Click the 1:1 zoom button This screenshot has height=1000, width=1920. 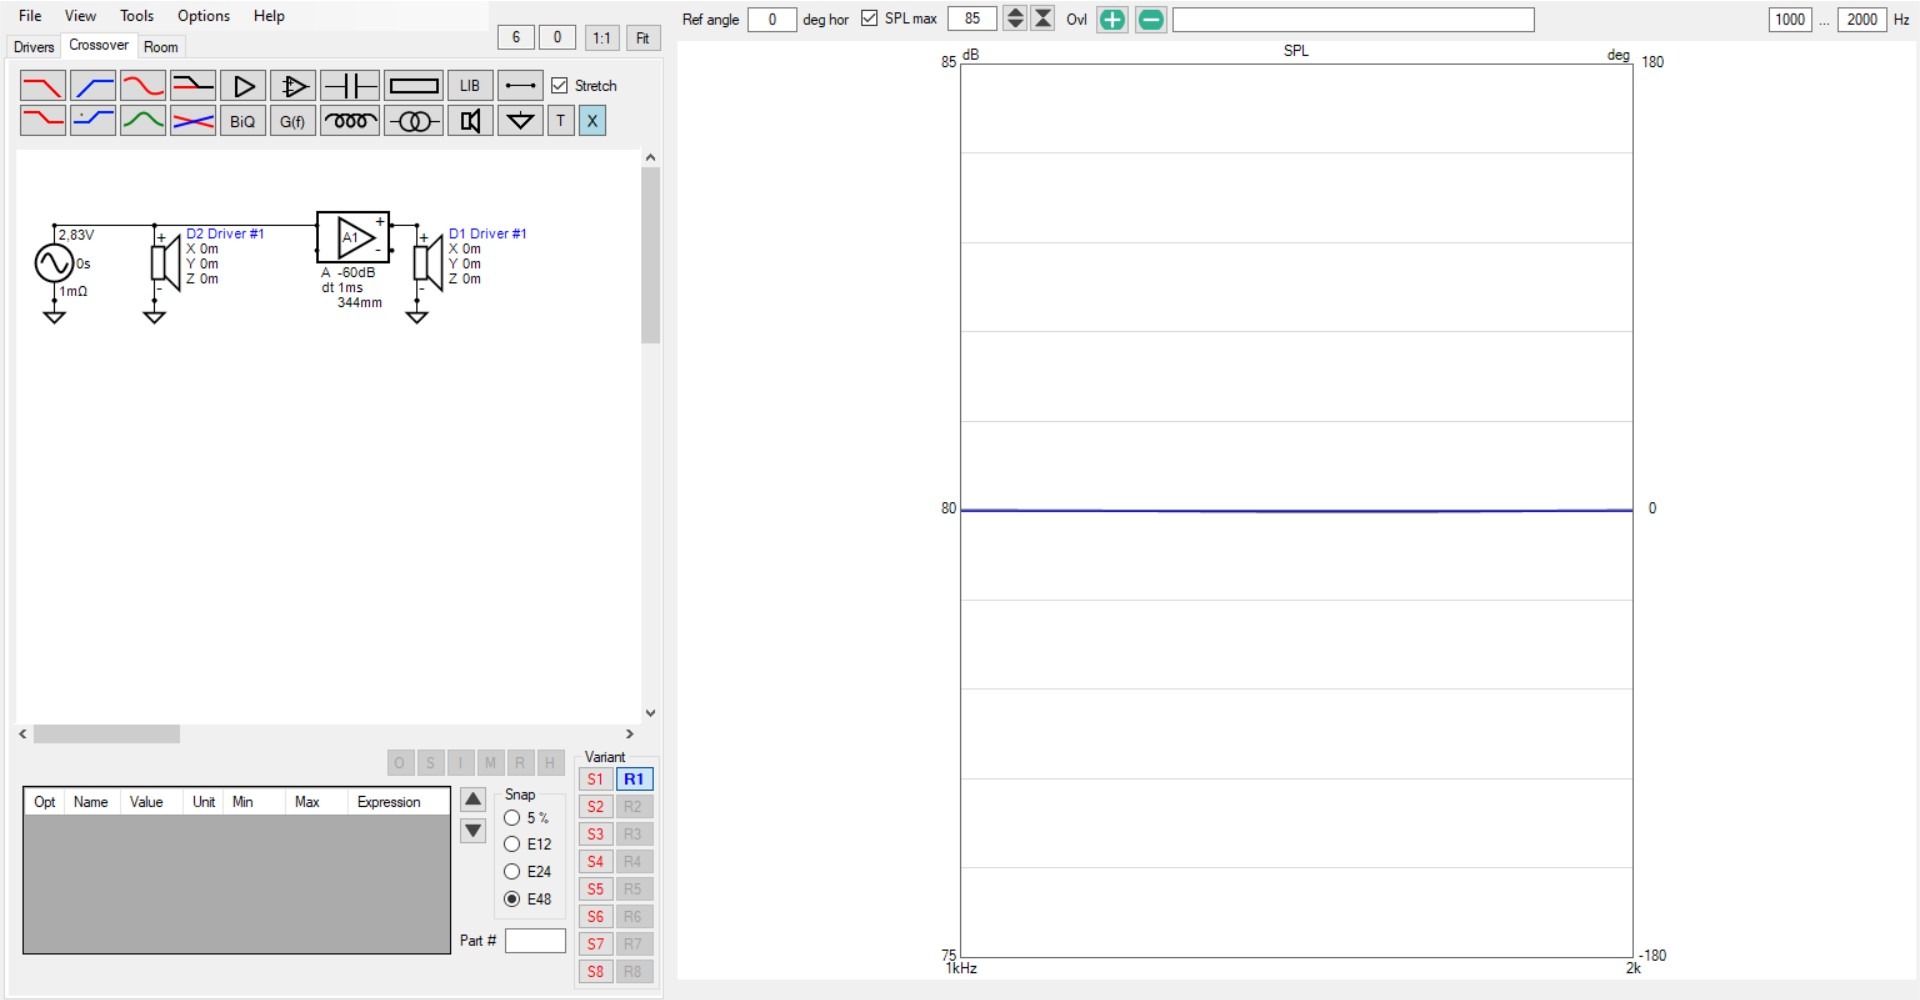point(601,38)
